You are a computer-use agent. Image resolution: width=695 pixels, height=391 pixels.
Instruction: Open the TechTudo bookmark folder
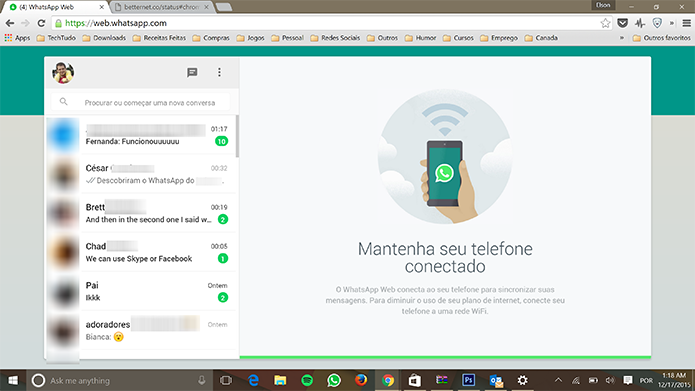(x=56, y=38)
